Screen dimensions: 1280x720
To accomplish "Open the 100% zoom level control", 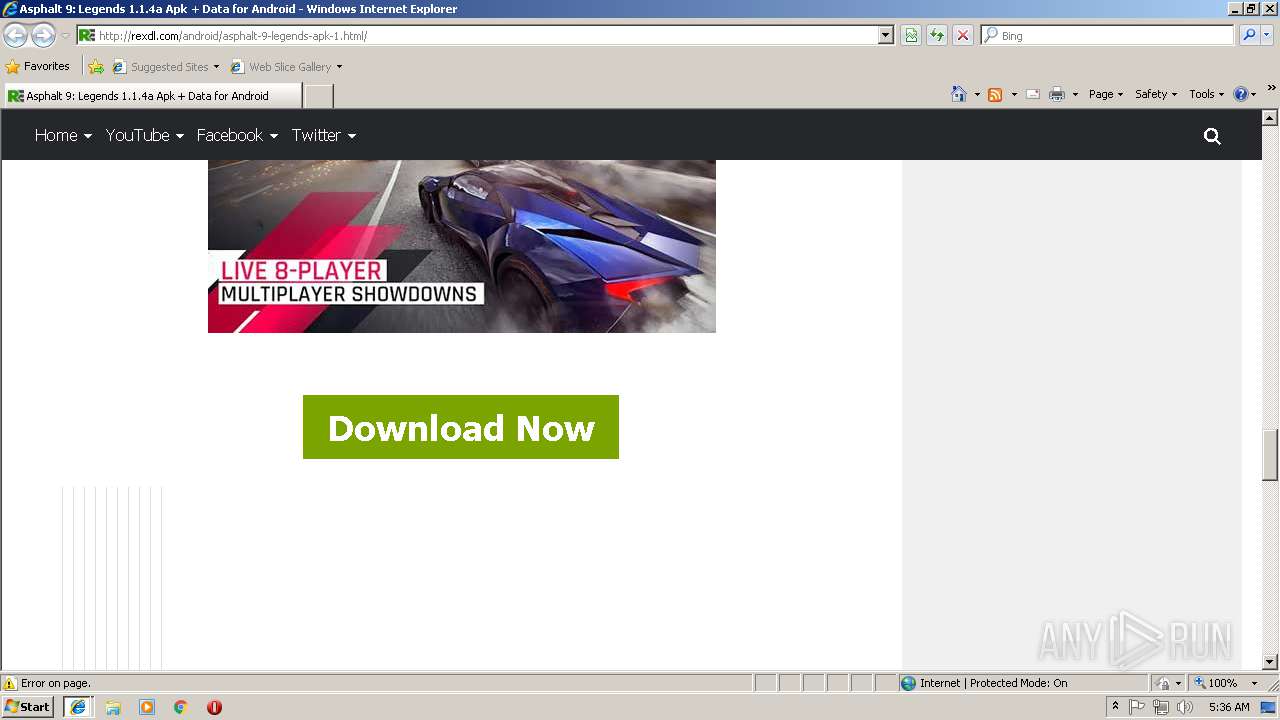I will tap(1226, 683).
